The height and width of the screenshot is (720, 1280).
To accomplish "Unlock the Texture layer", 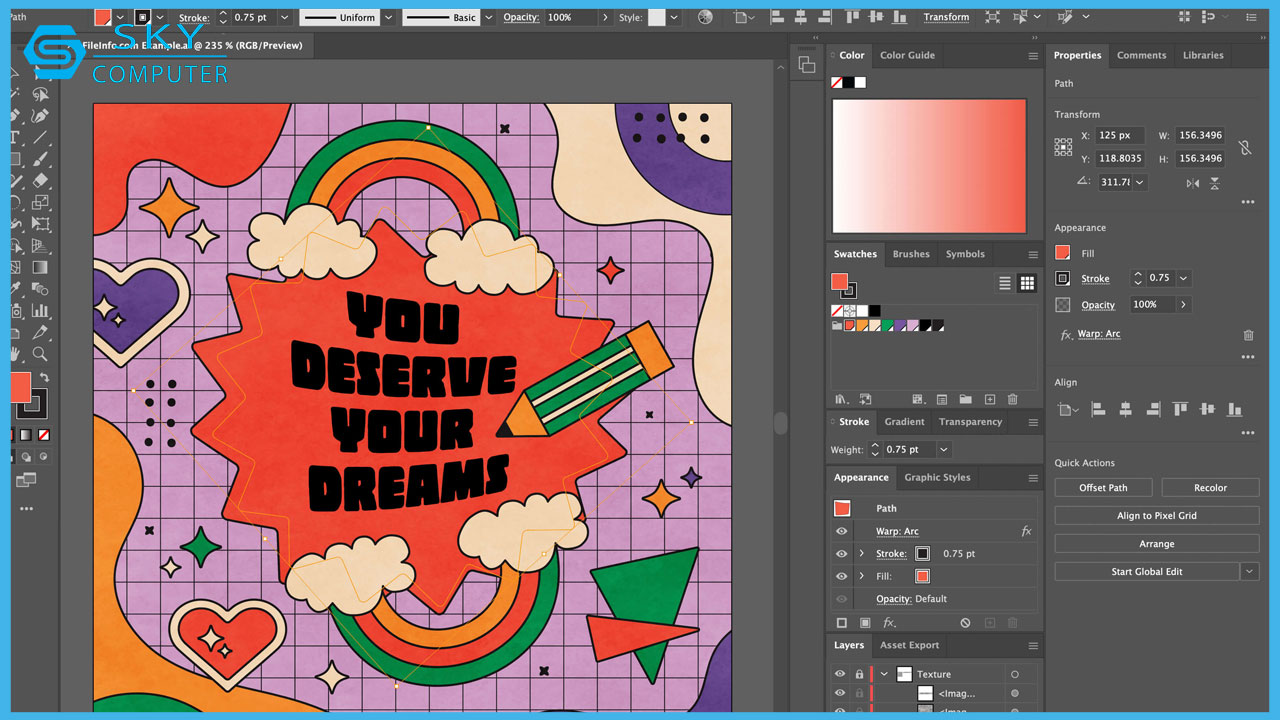I will click(x=859, y=674).
